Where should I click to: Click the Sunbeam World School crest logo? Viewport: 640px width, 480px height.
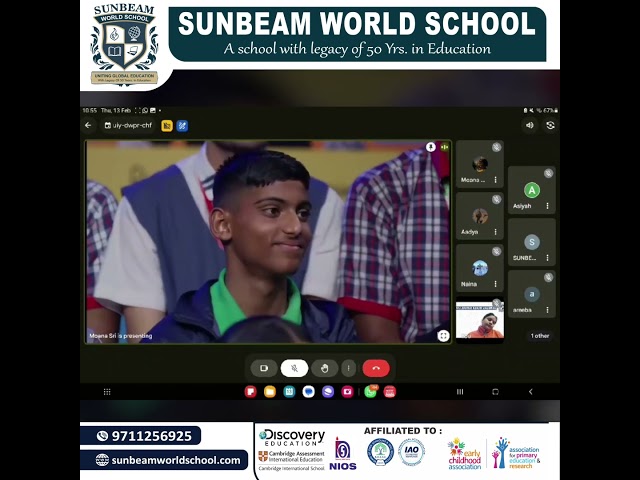pos(124,44)
